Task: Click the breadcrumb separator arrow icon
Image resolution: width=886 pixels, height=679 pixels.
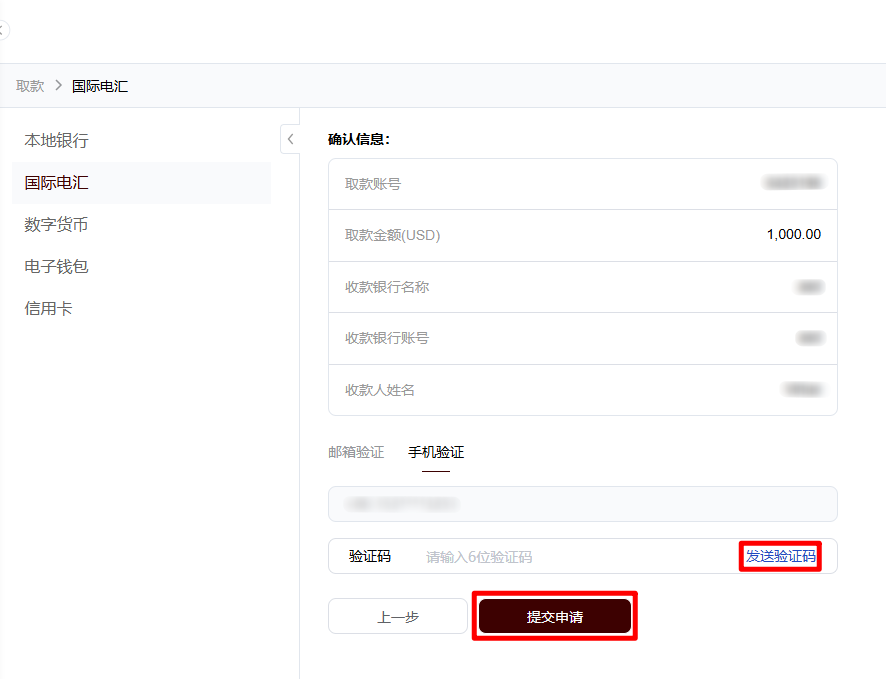Action: (x=58, y=86)
